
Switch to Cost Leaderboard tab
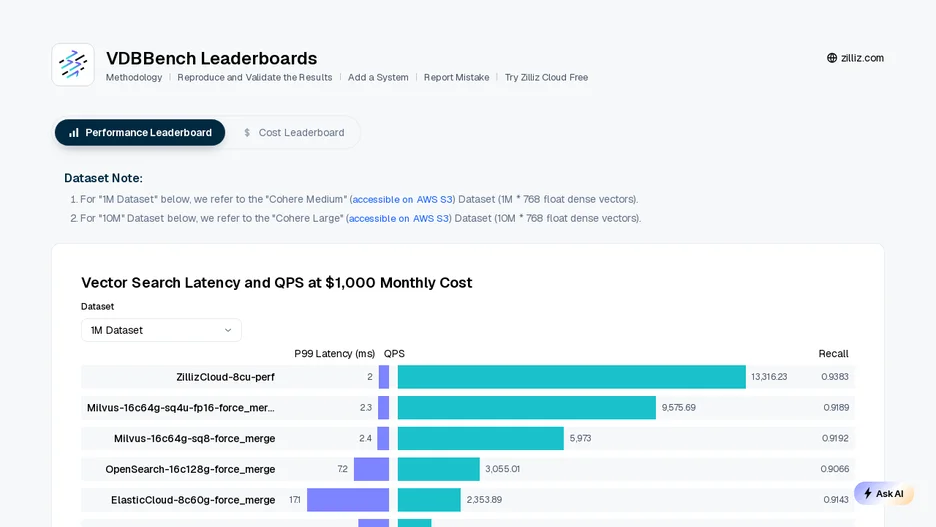[294, 132]
